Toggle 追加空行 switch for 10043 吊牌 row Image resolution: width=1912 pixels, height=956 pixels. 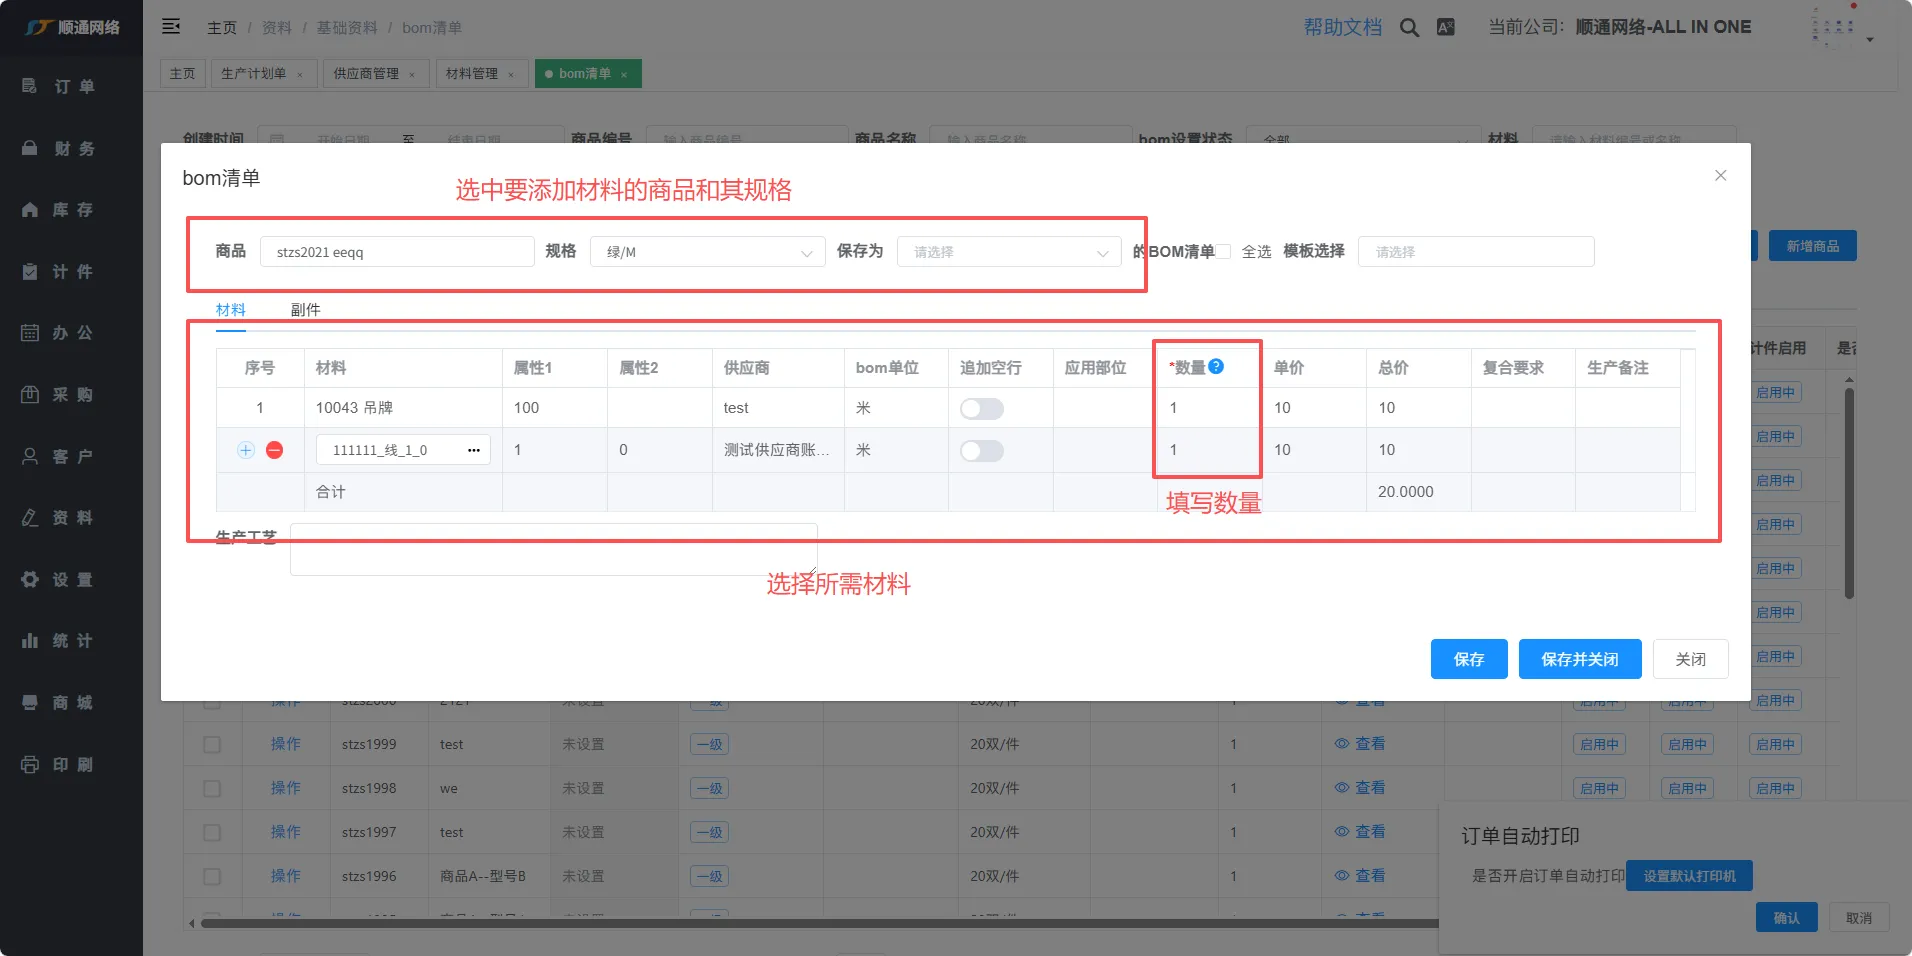981,408
